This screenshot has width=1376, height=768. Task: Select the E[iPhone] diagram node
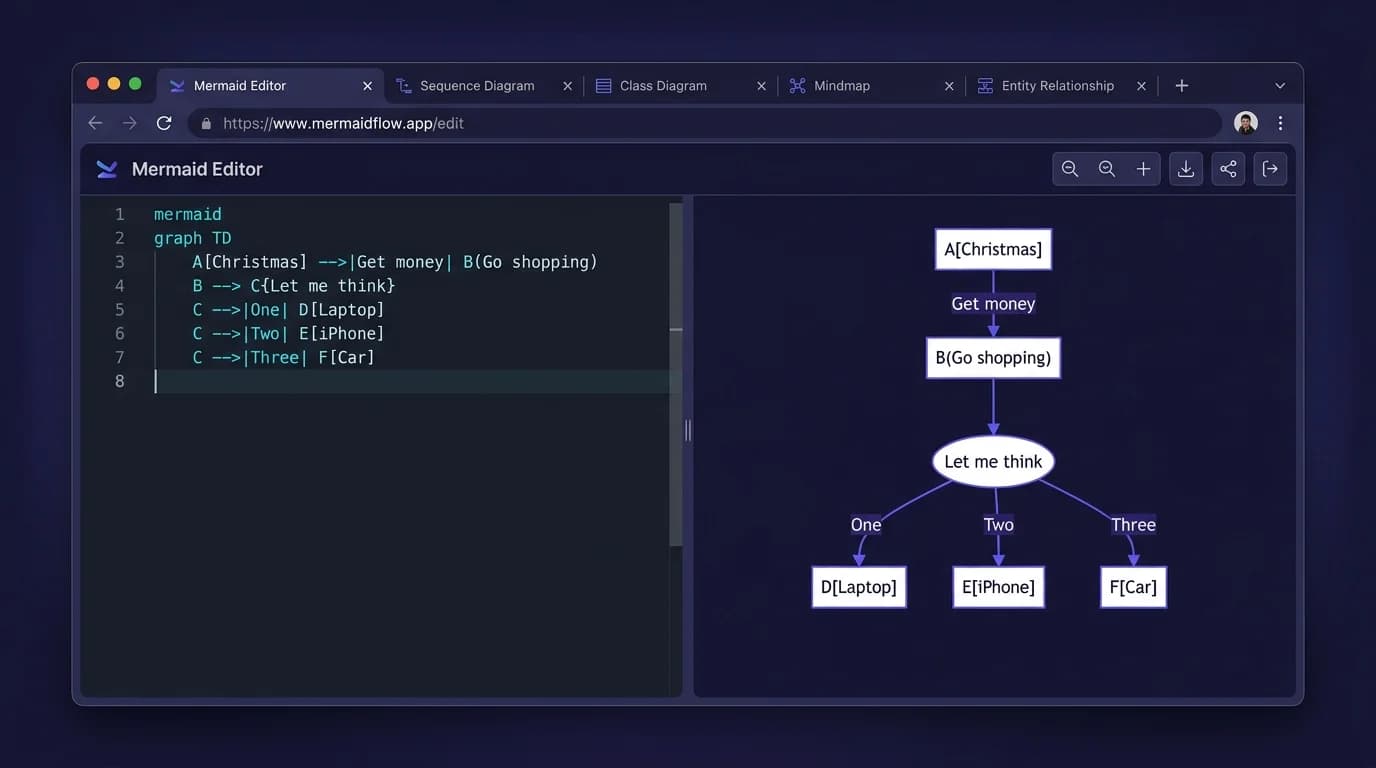pos(998,587)
